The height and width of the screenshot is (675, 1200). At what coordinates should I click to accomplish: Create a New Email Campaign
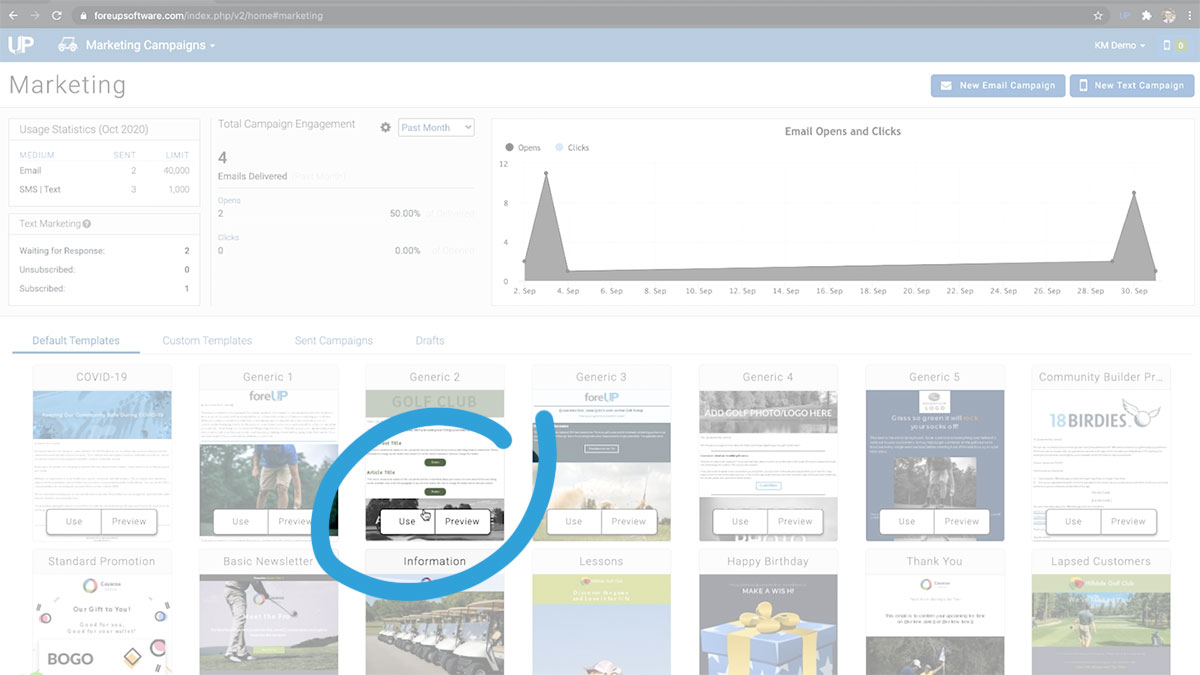pos(996,85)
